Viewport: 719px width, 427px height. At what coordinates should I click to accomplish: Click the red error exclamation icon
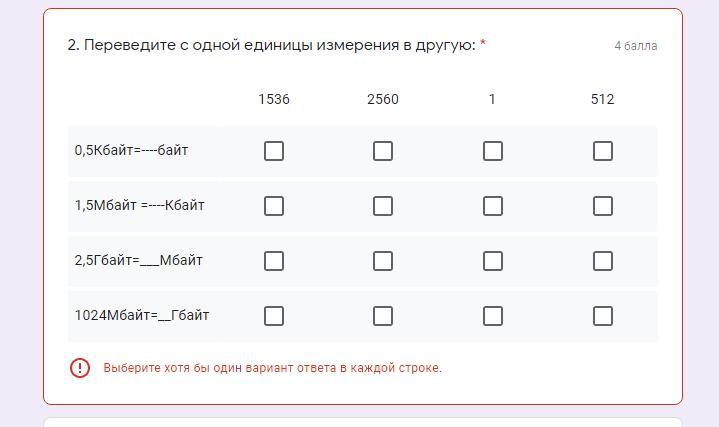click(80, 368)
